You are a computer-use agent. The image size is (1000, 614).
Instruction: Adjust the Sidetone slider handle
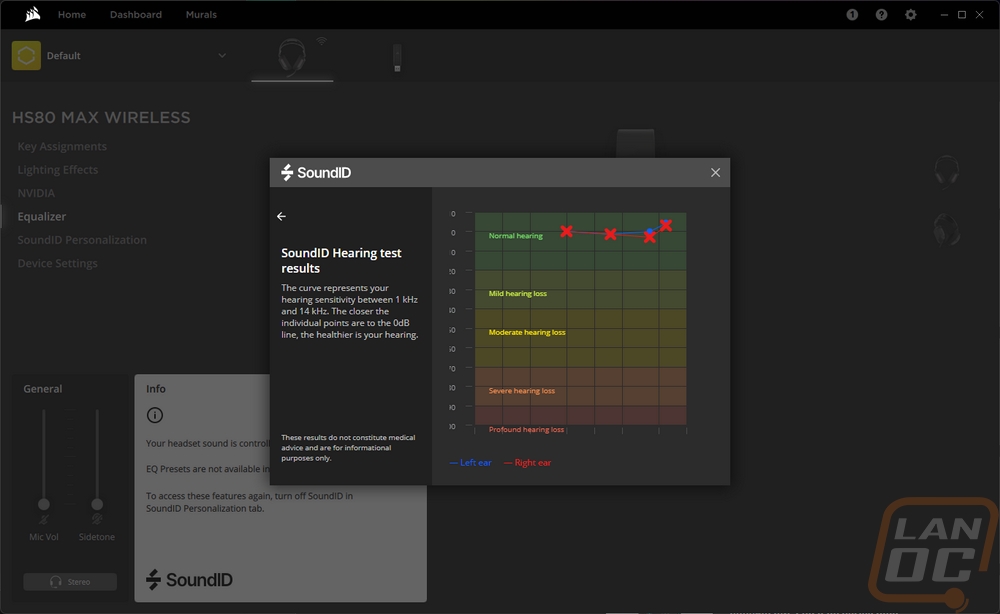[97, 504]
